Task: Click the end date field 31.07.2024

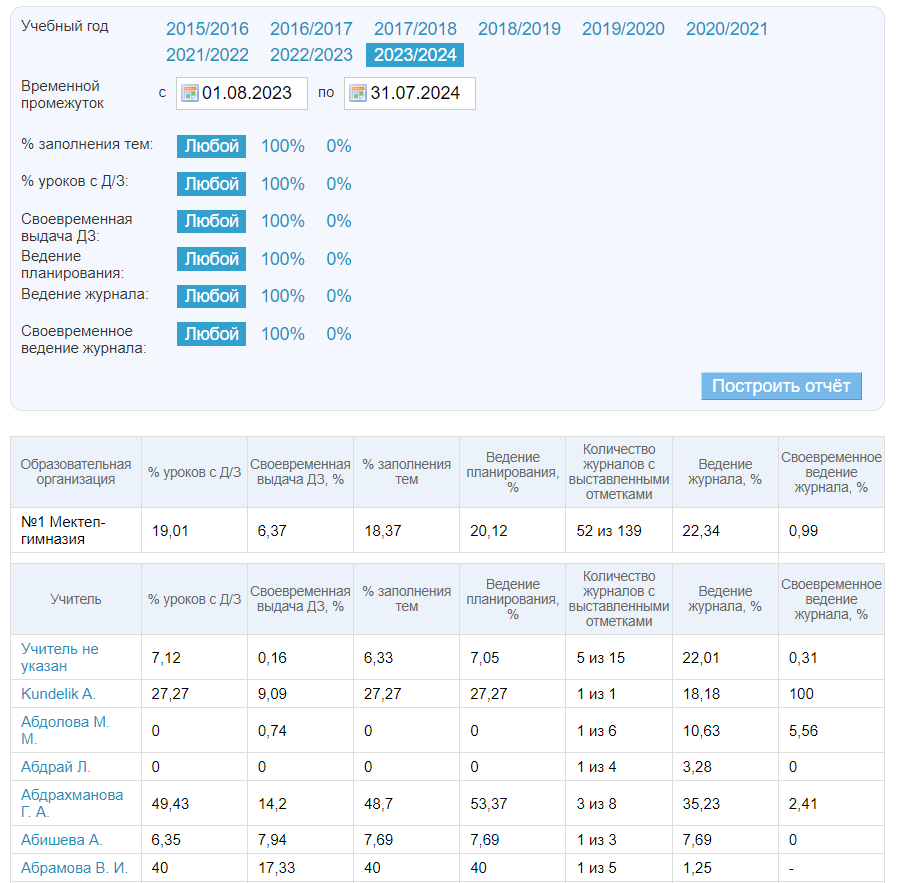Action: coord(409,93)
